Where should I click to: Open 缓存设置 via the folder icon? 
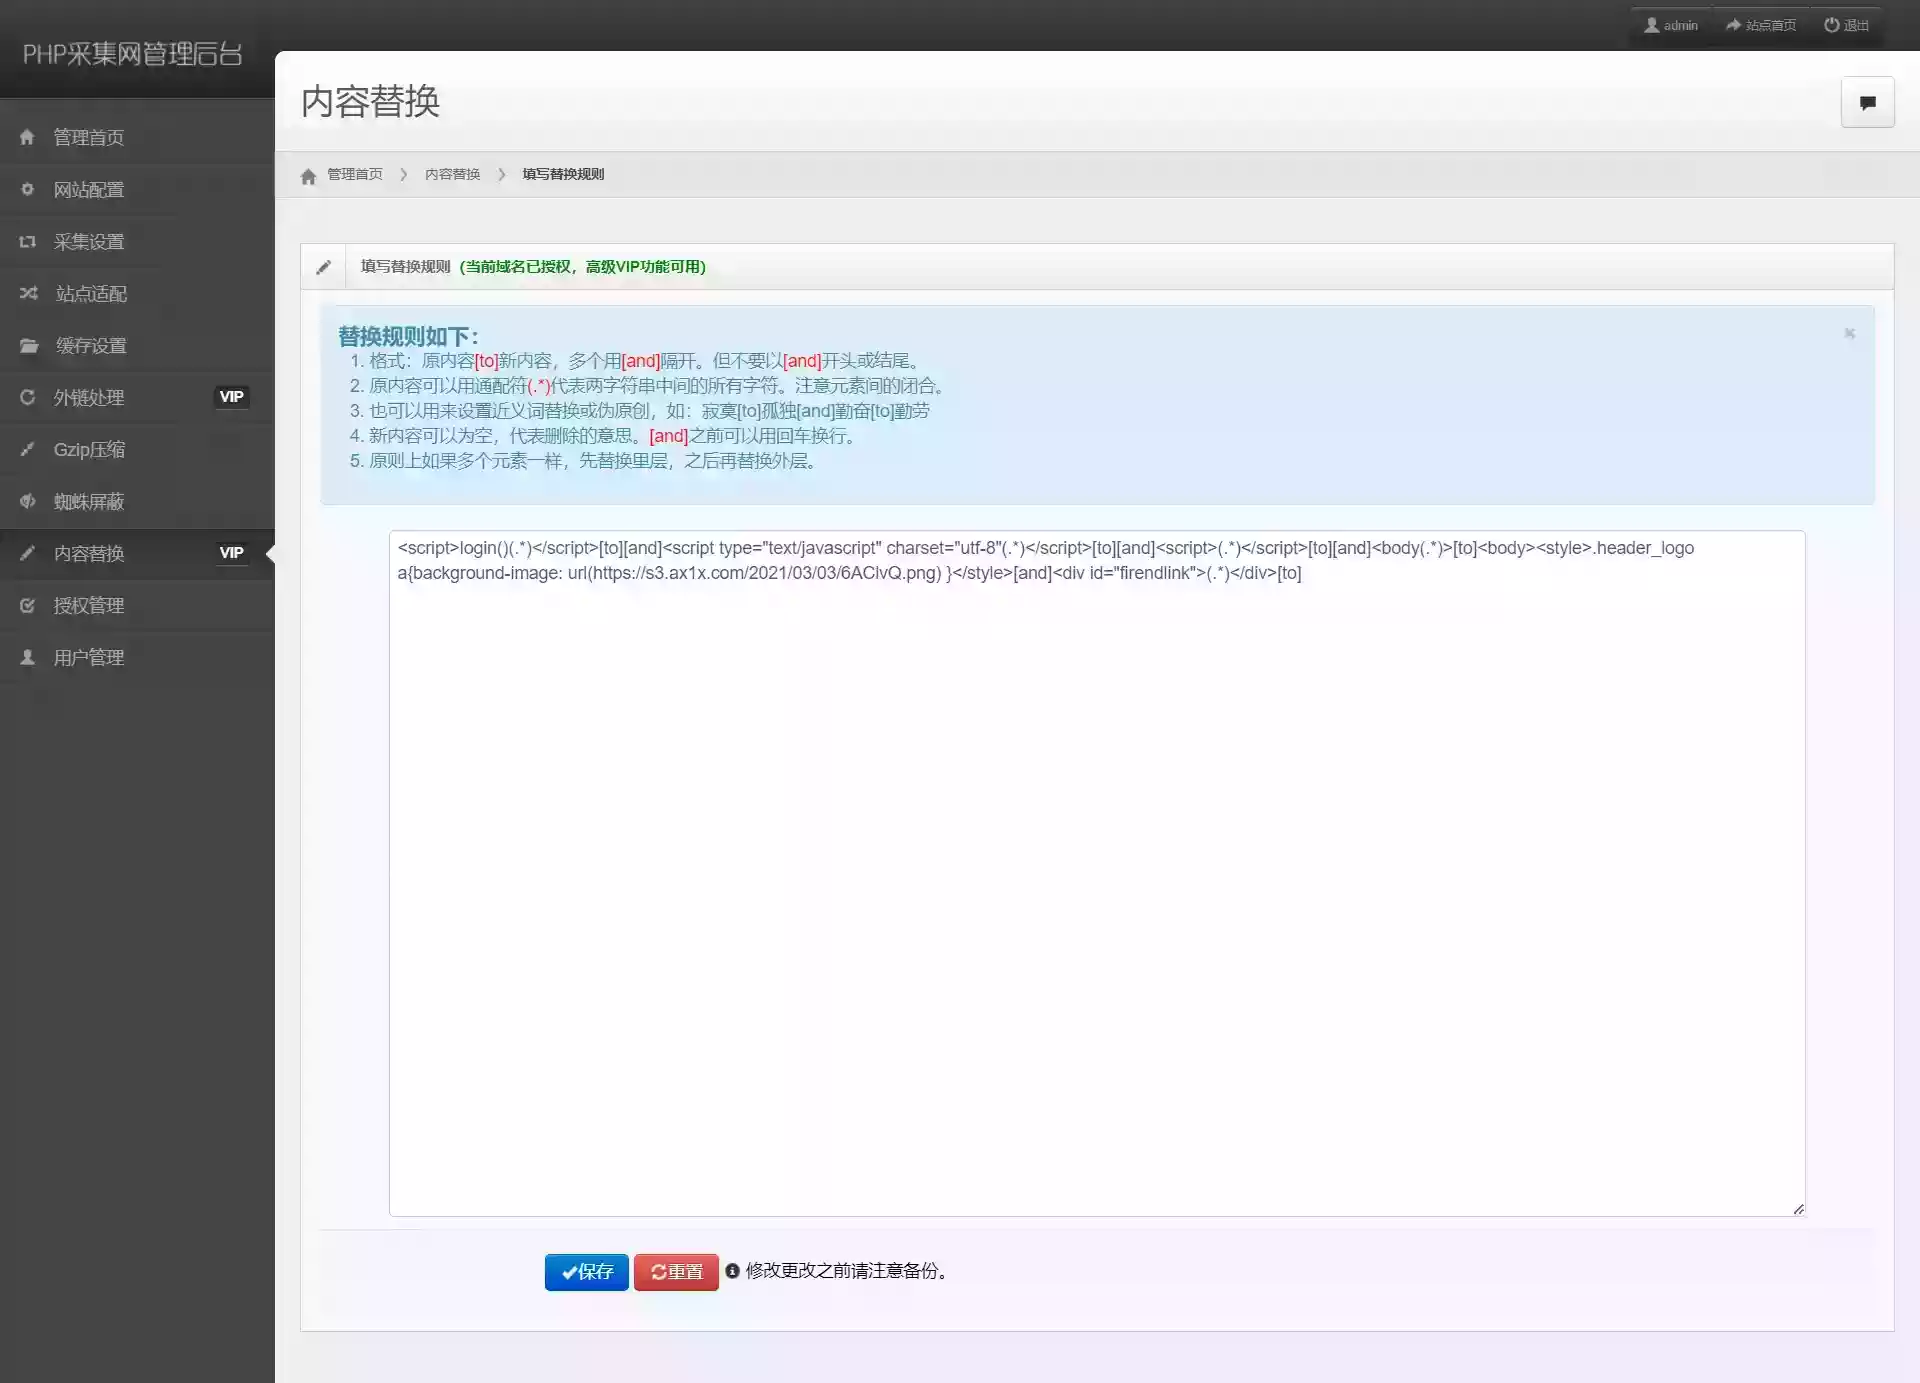27,345
